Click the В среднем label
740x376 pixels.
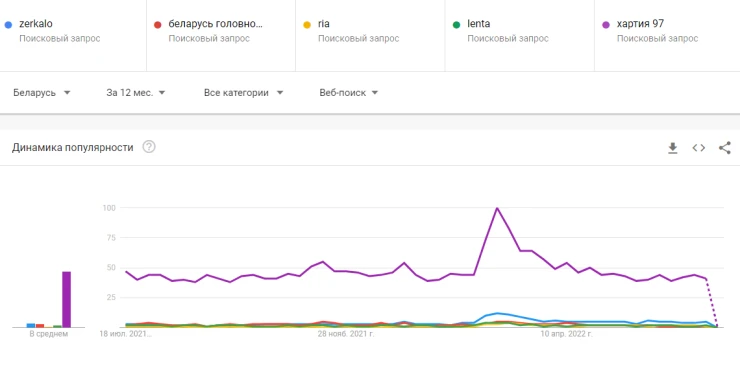coord(49,334)
